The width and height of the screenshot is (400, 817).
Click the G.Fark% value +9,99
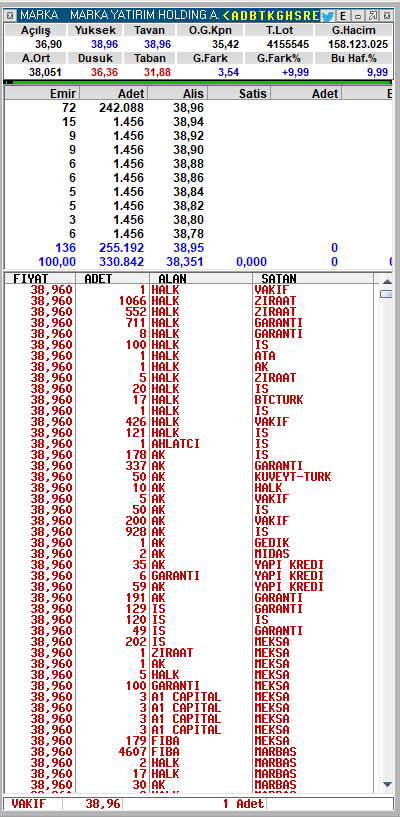pos(295,72)
